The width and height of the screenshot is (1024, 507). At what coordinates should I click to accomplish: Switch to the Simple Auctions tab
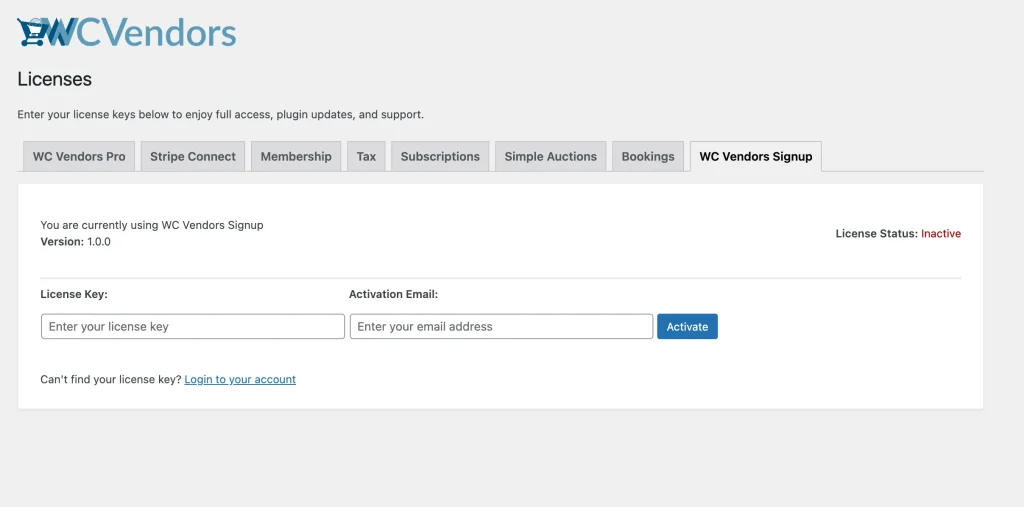coord(550,156)
